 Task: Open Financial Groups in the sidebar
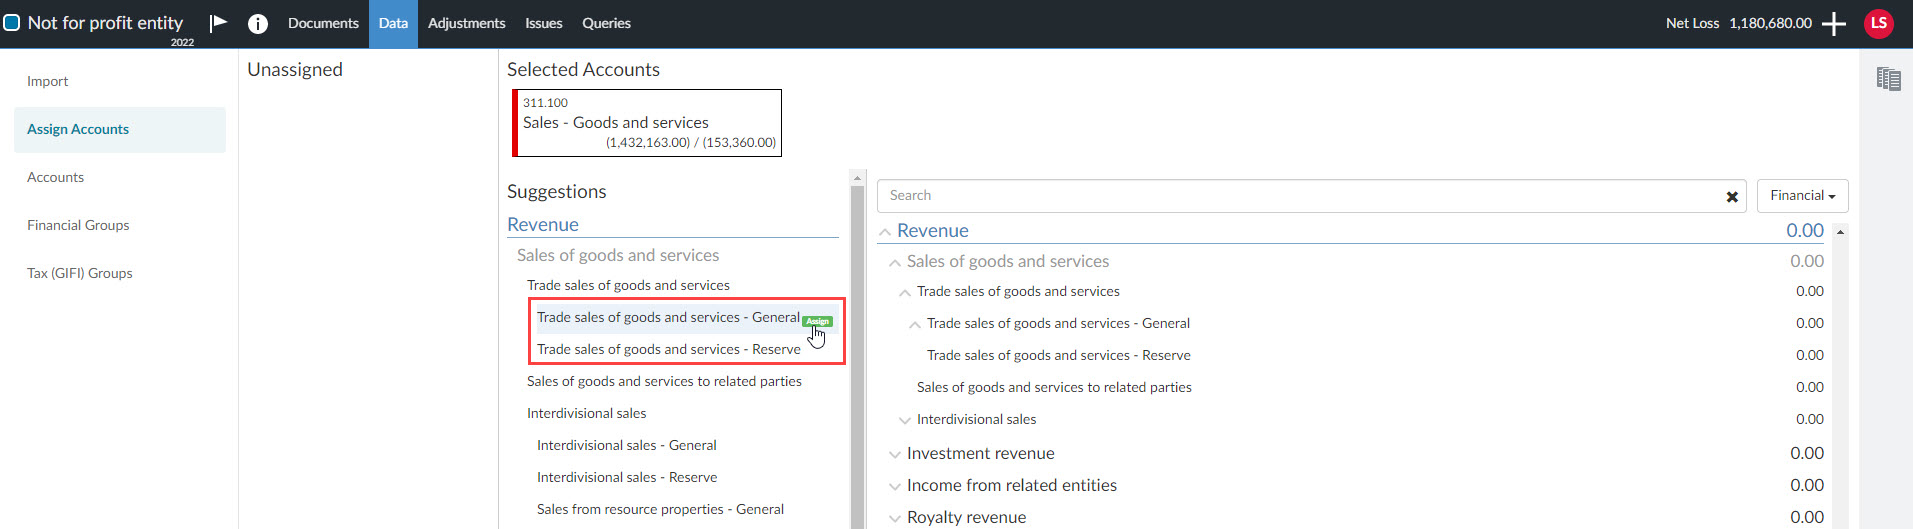[x=78, y=225]
